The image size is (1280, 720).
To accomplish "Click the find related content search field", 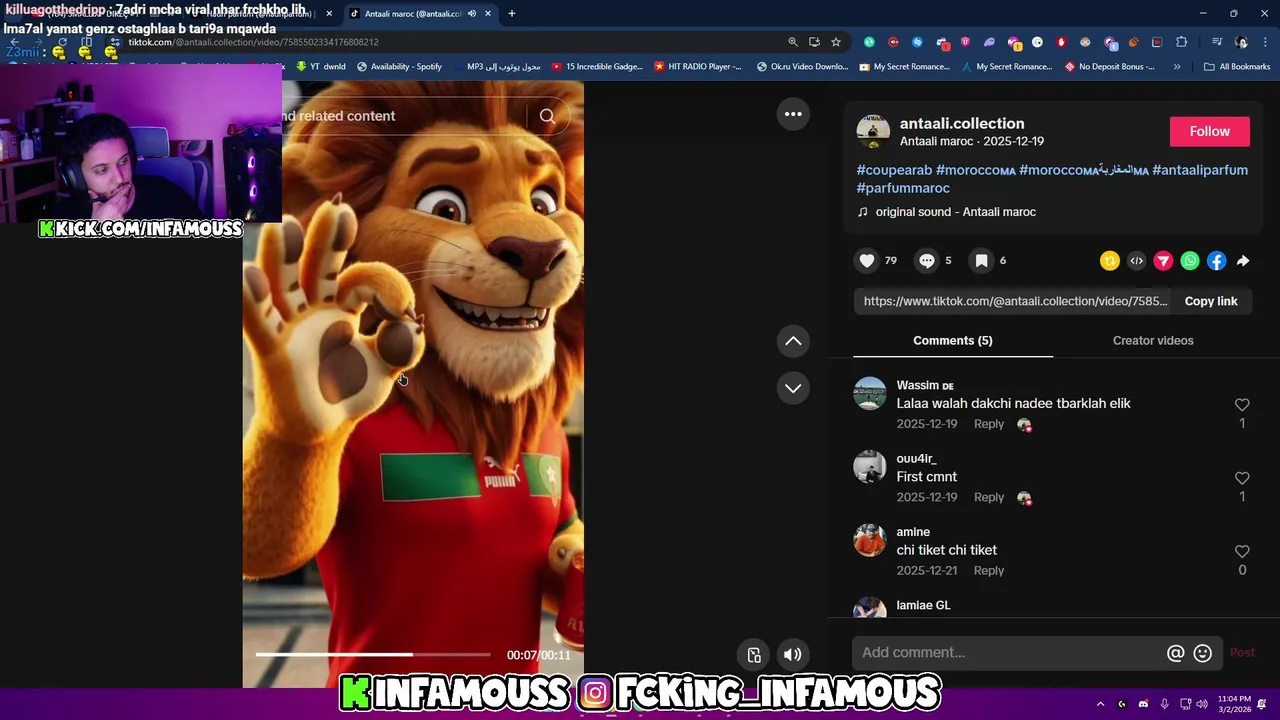I will [x=400, y=116].
